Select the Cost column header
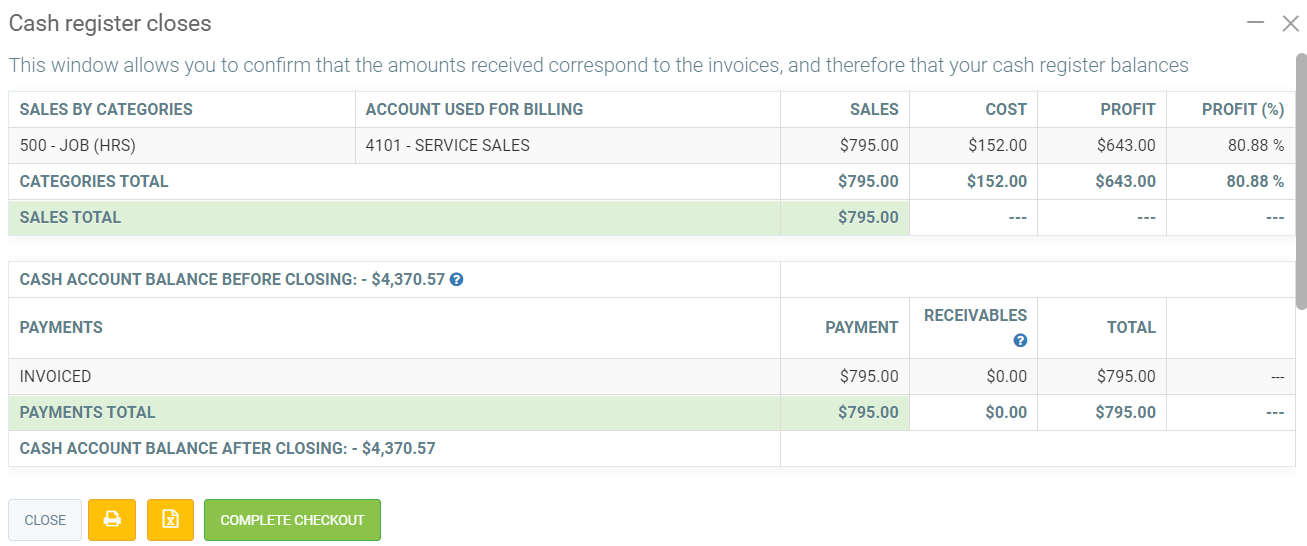The height and width of the screenshot is (546, 1307). pyautogui.click(x=1005, y=110)
